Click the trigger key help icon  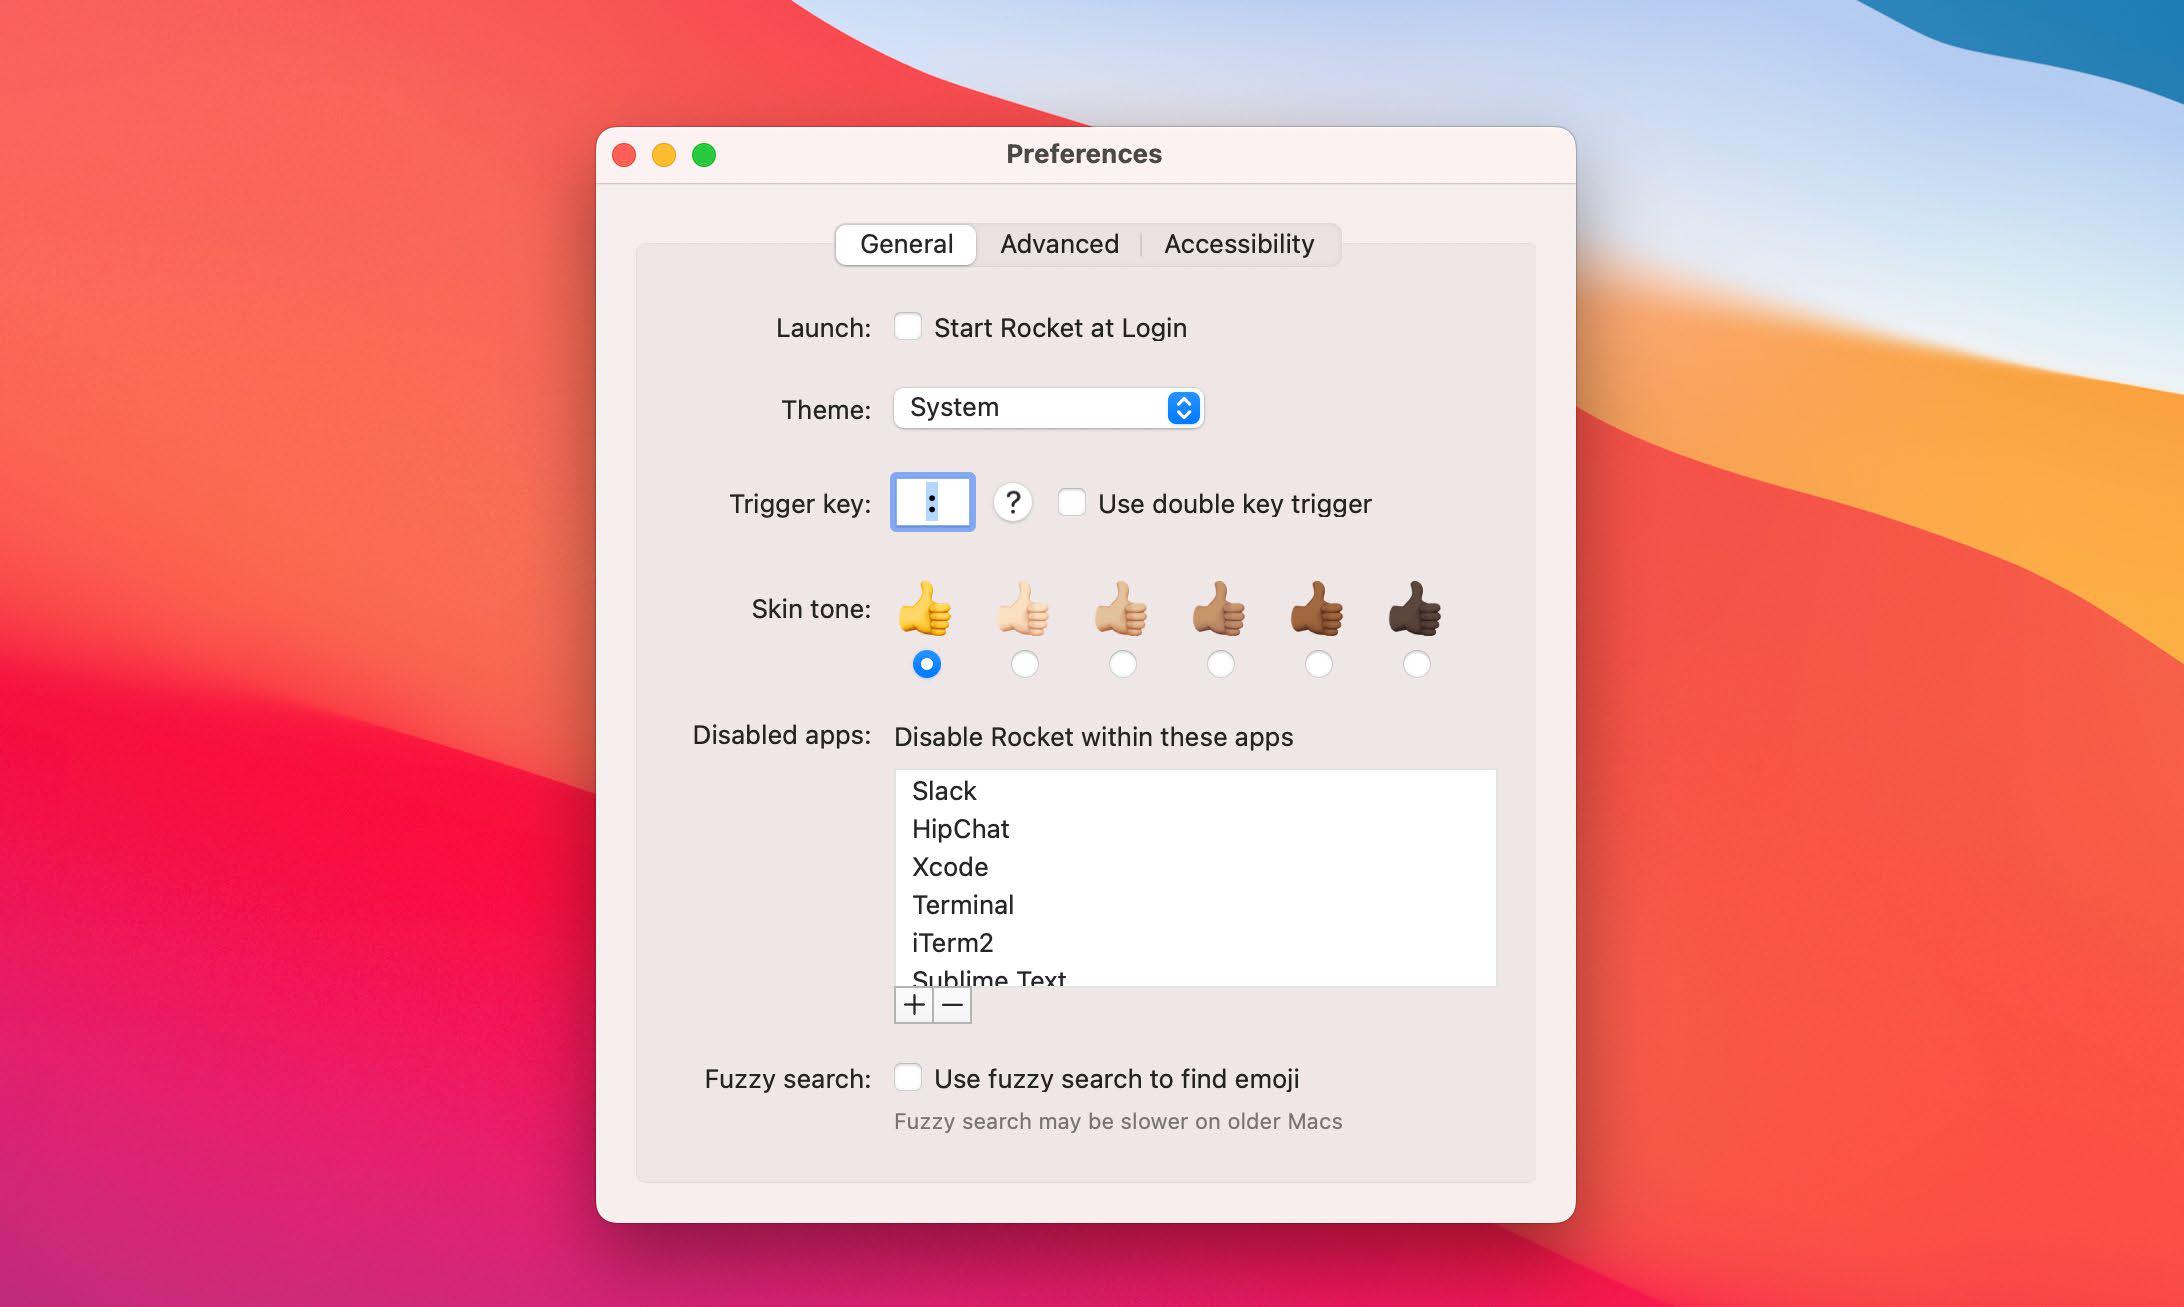1008,503
